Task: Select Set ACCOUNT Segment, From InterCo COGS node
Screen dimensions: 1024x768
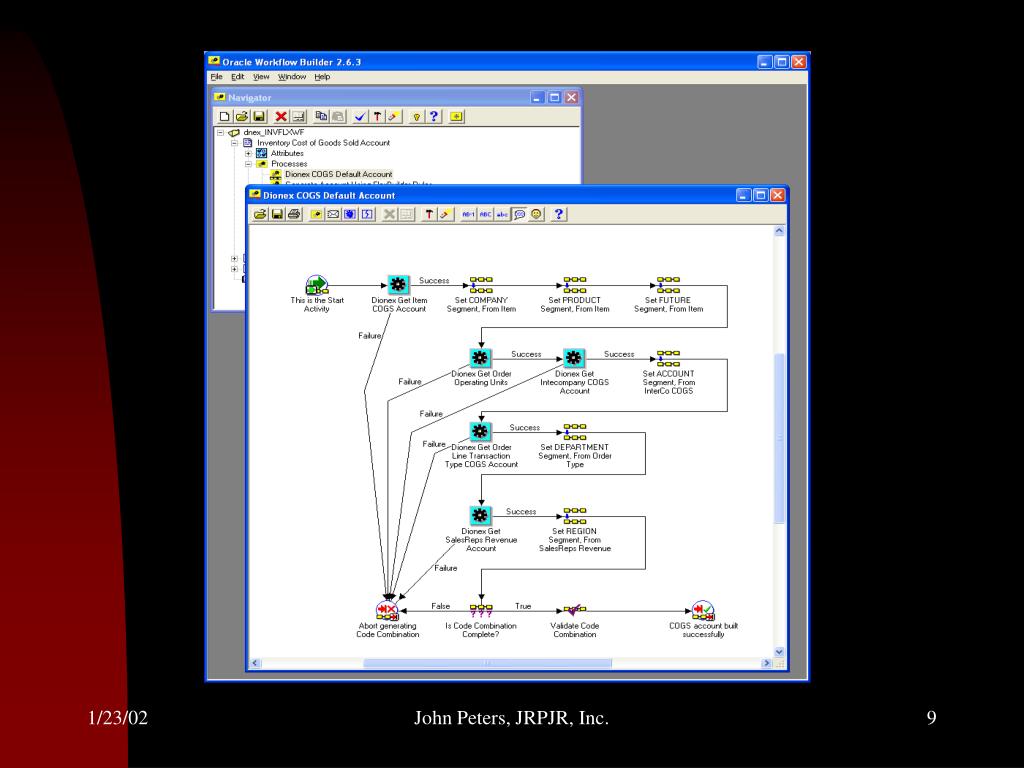Action: 668,358
